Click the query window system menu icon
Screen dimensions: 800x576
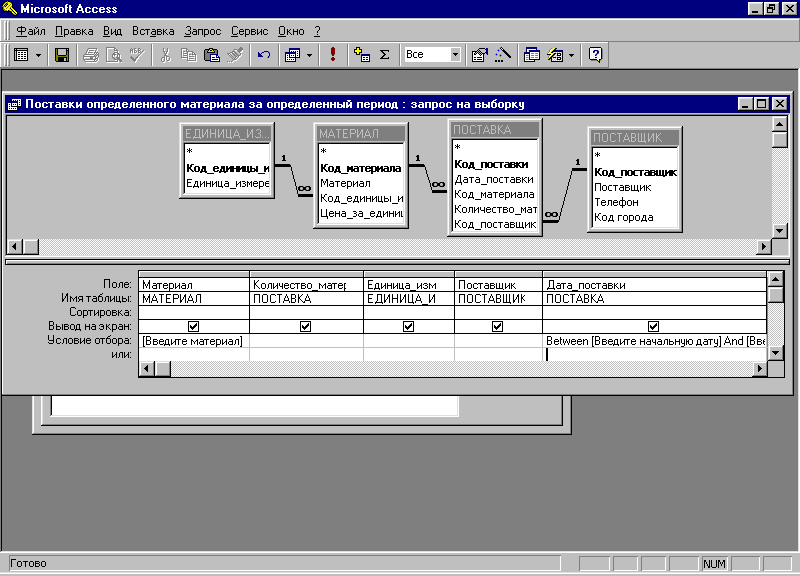point(14,105)
